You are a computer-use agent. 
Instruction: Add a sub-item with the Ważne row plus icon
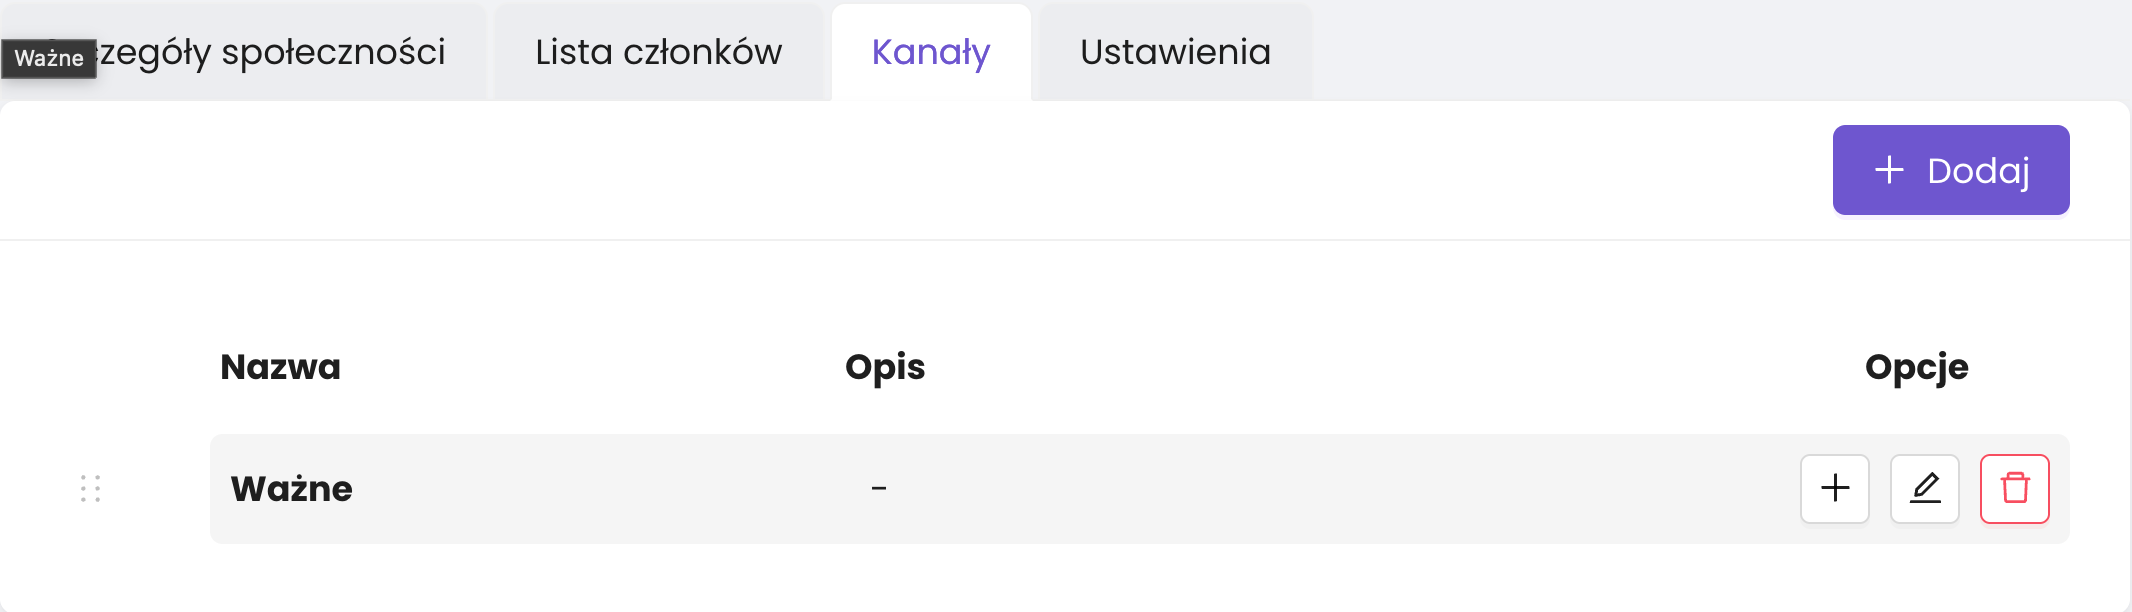point(1834,488)
